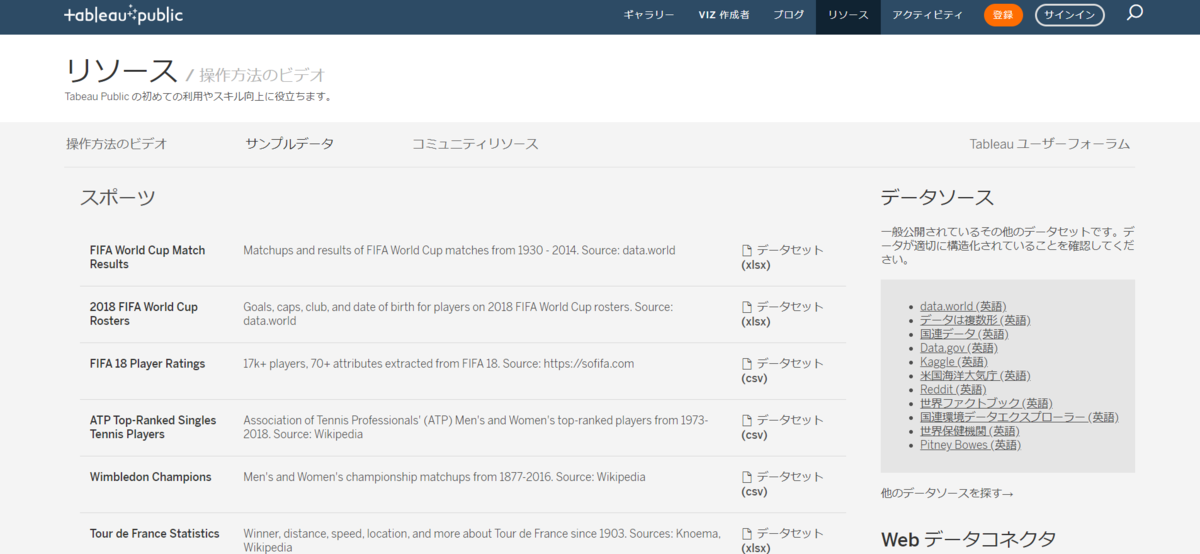Switch to コミュニティリソース tab
The height and width of the screenshot is (554, 1200).
click(475, 144)
